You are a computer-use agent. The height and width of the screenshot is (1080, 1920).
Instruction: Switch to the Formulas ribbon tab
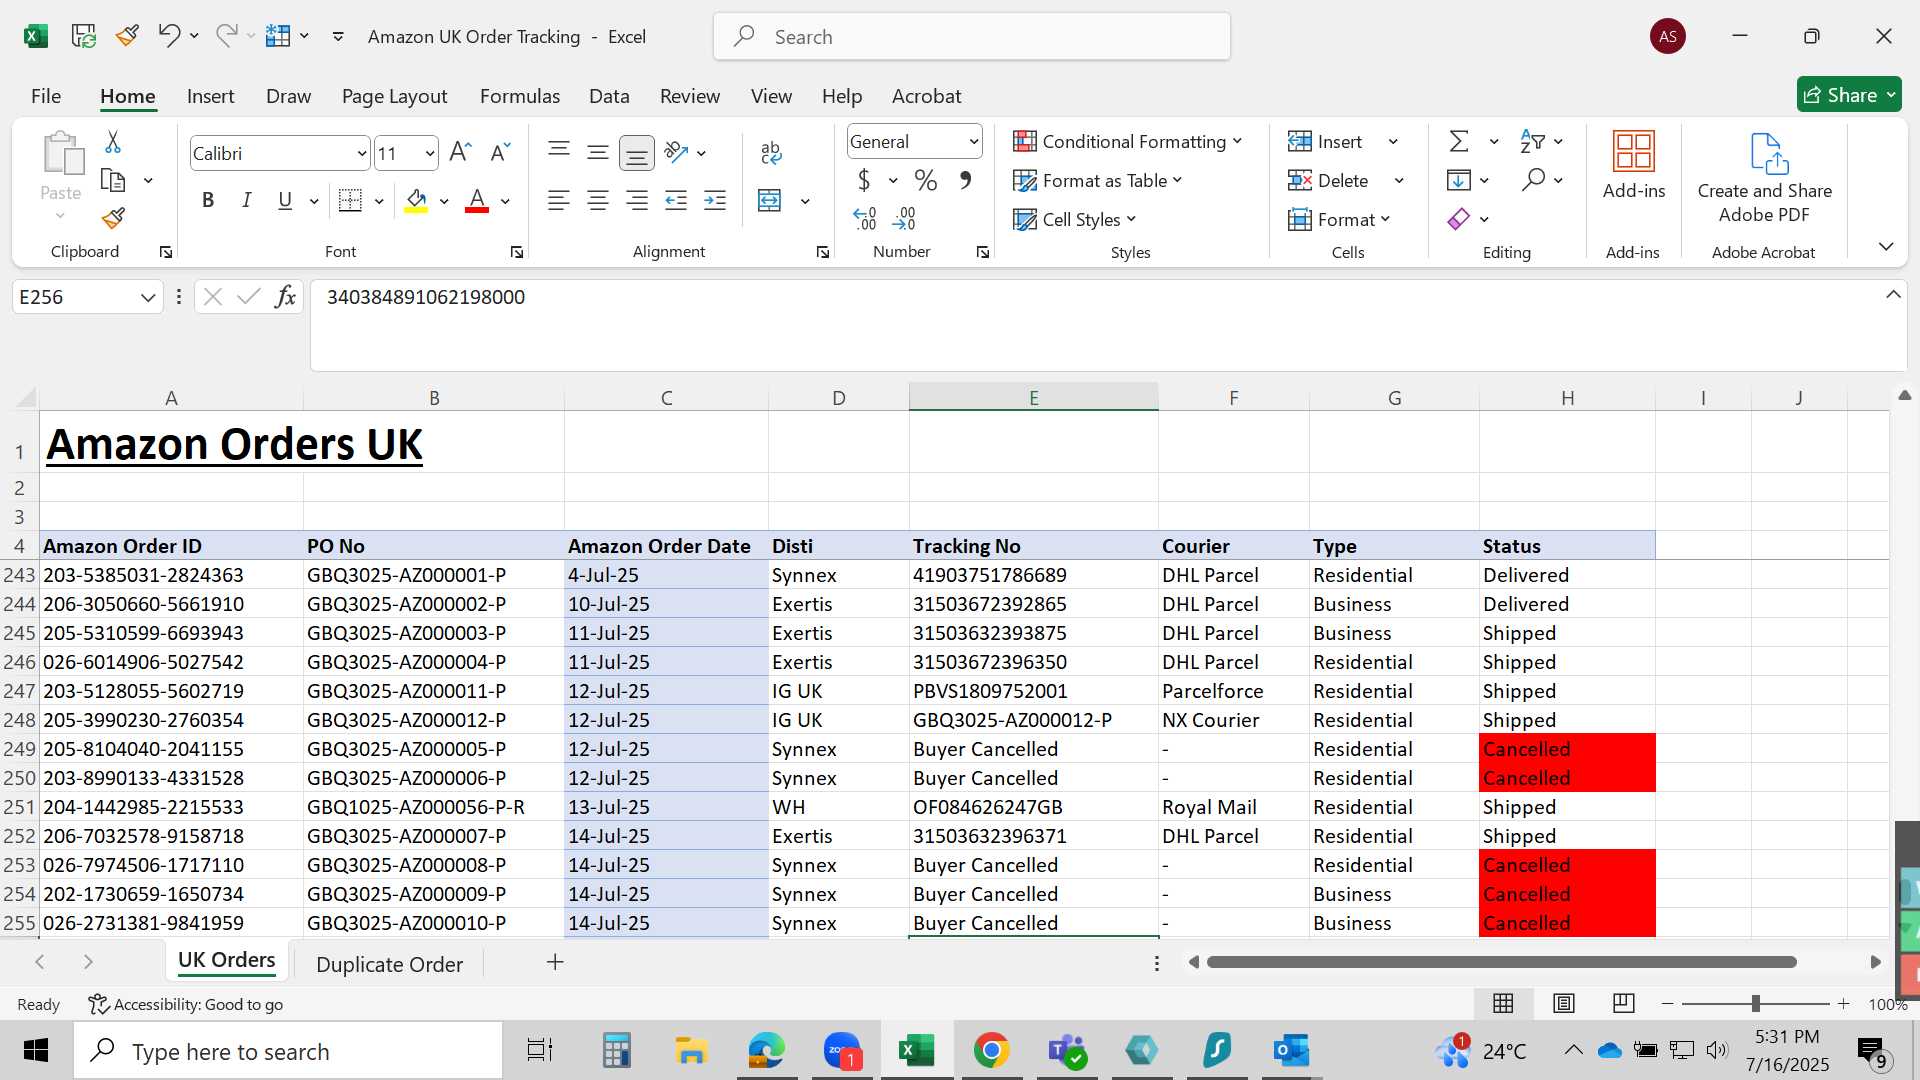point(520,96)
